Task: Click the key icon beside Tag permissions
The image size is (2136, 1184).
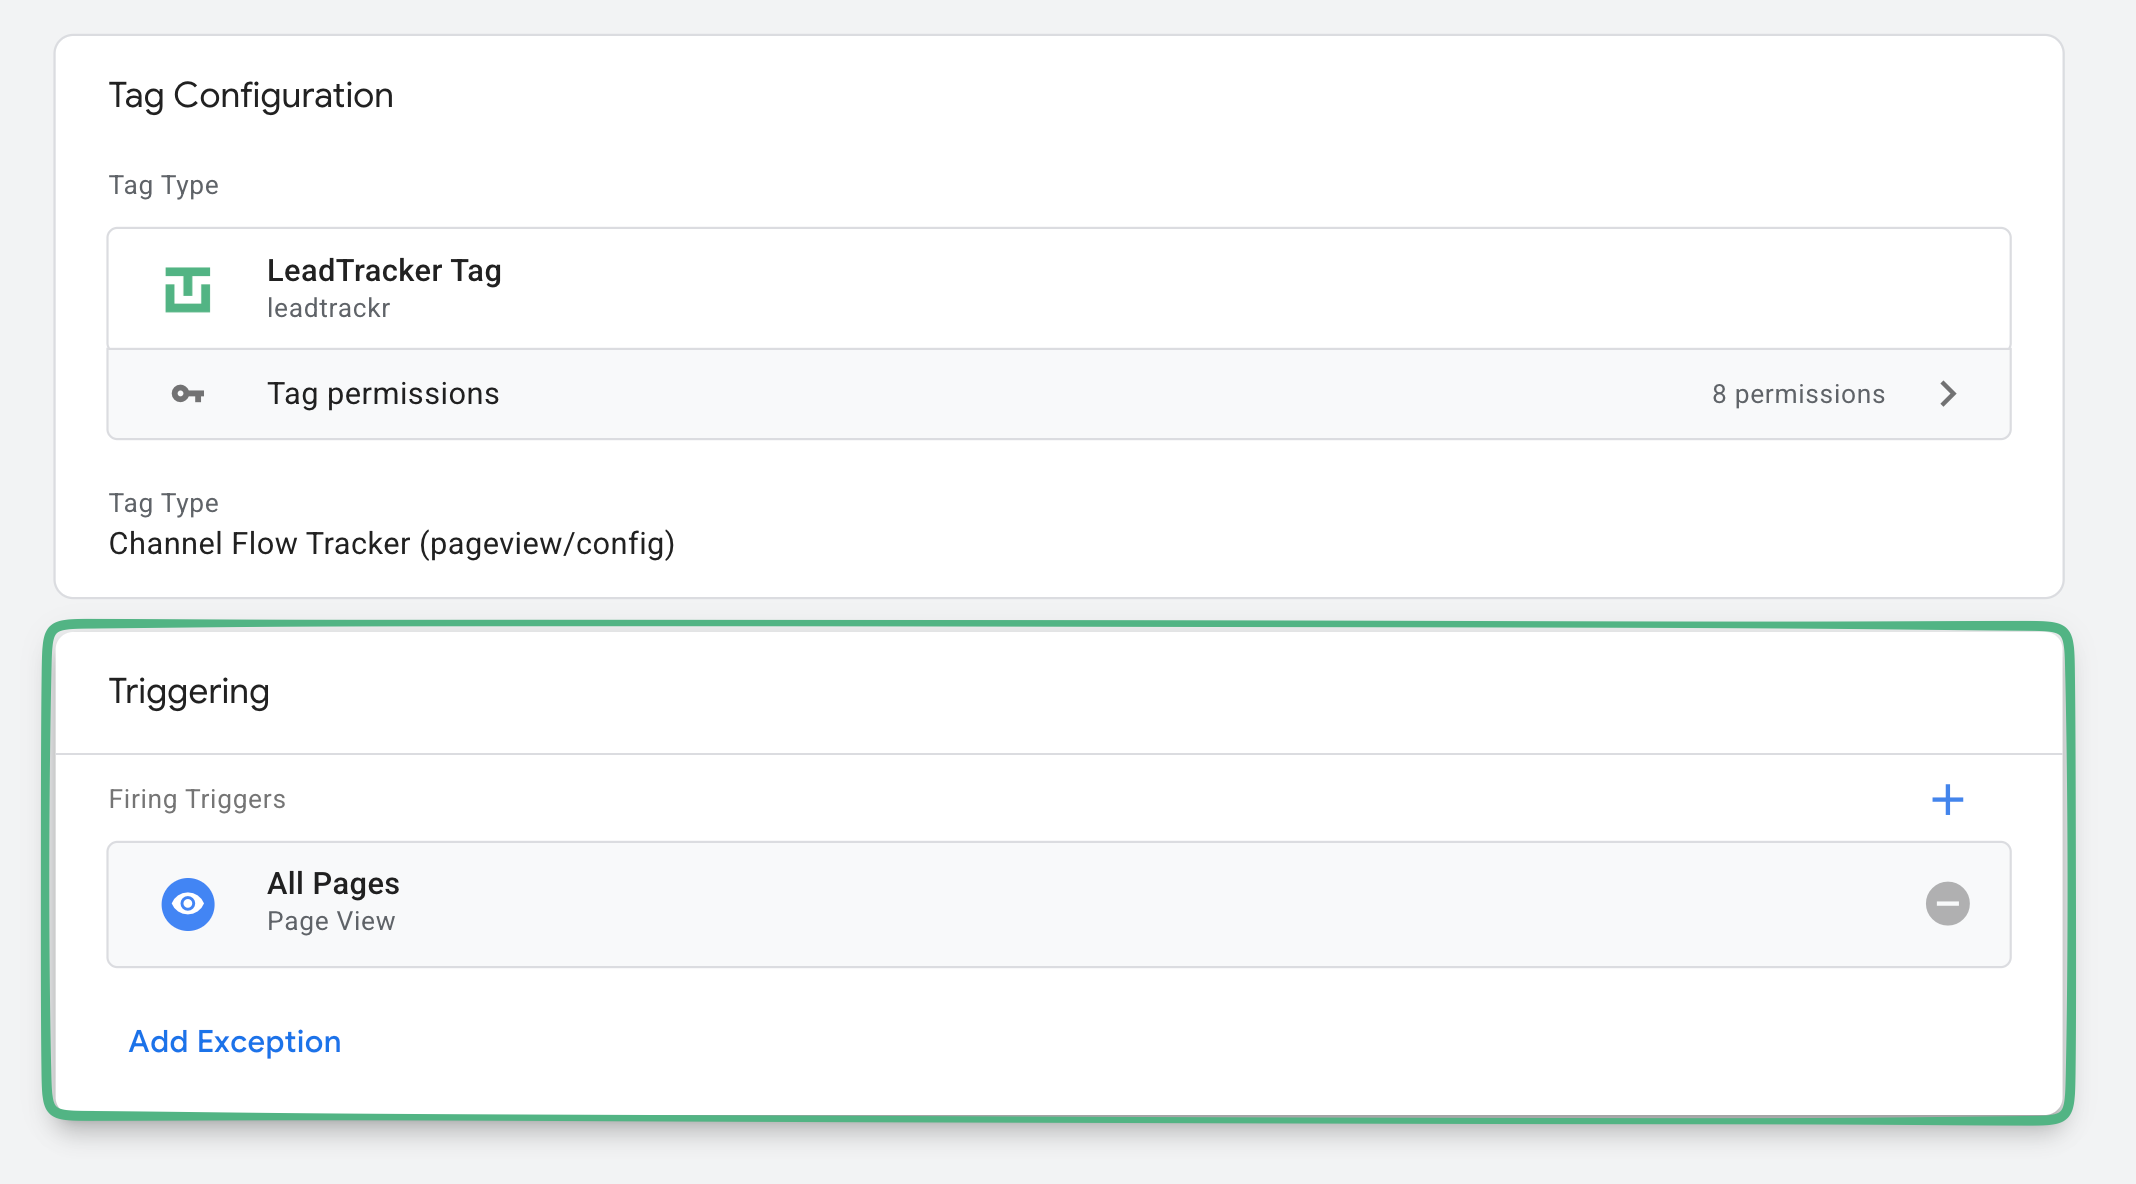Action: click(188, 394)
